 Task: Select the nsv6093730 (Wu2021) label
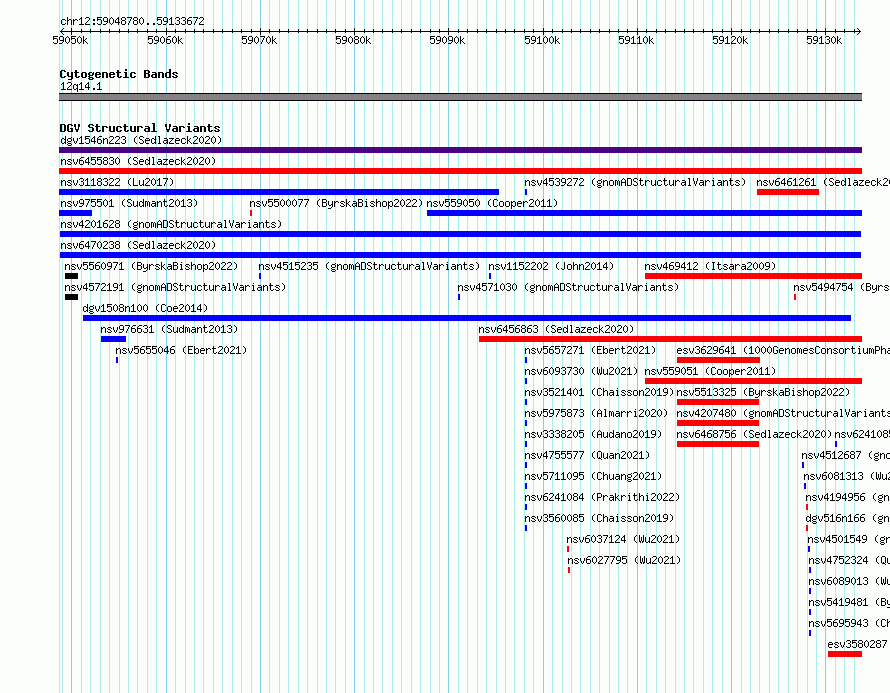tap(581, 371)
